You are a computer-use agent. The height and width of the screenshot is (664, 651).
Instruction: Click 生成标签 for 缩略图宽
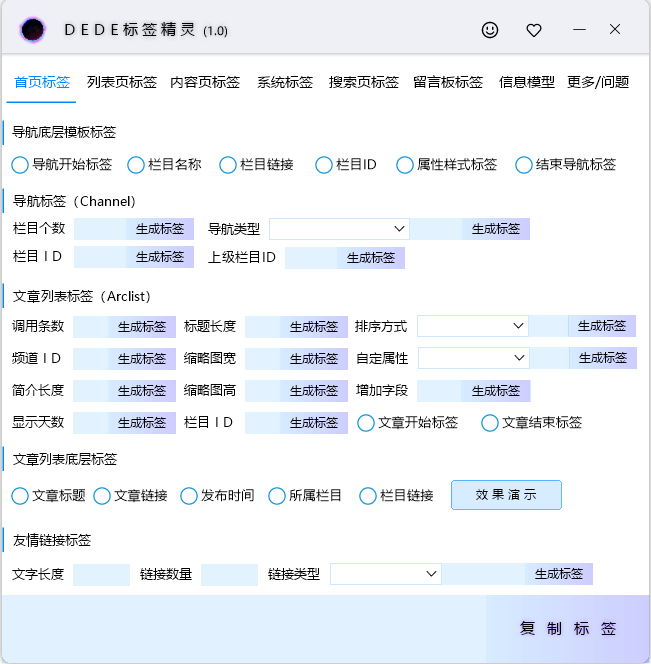313,359
